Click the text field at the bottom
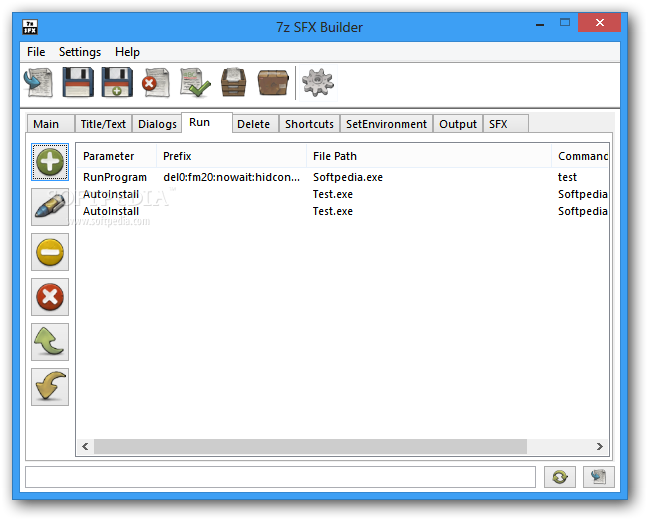 click(280, 477)
